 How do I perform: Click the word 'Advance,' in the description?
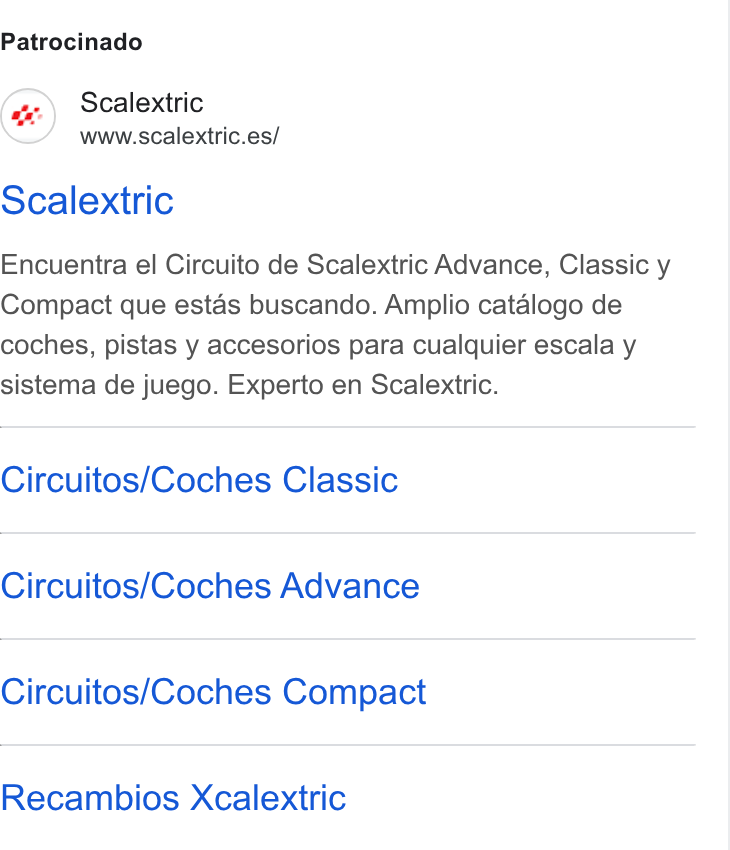tap(493, 265)
